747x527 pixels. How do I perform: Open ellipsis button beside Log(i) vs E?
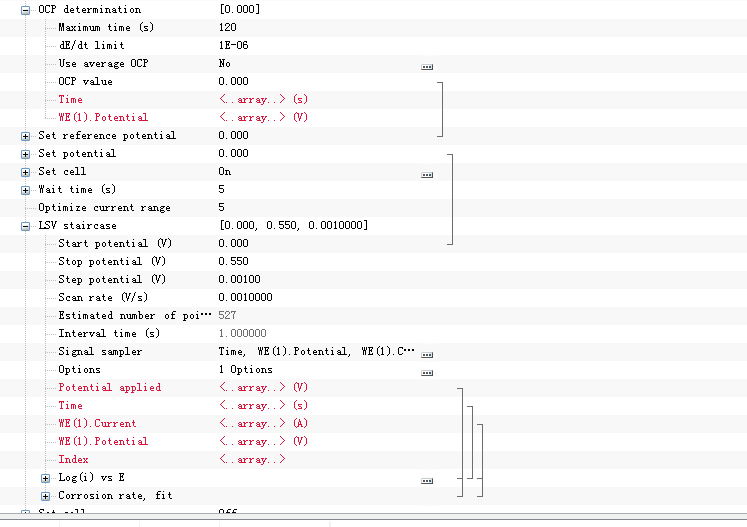(427, 481)
